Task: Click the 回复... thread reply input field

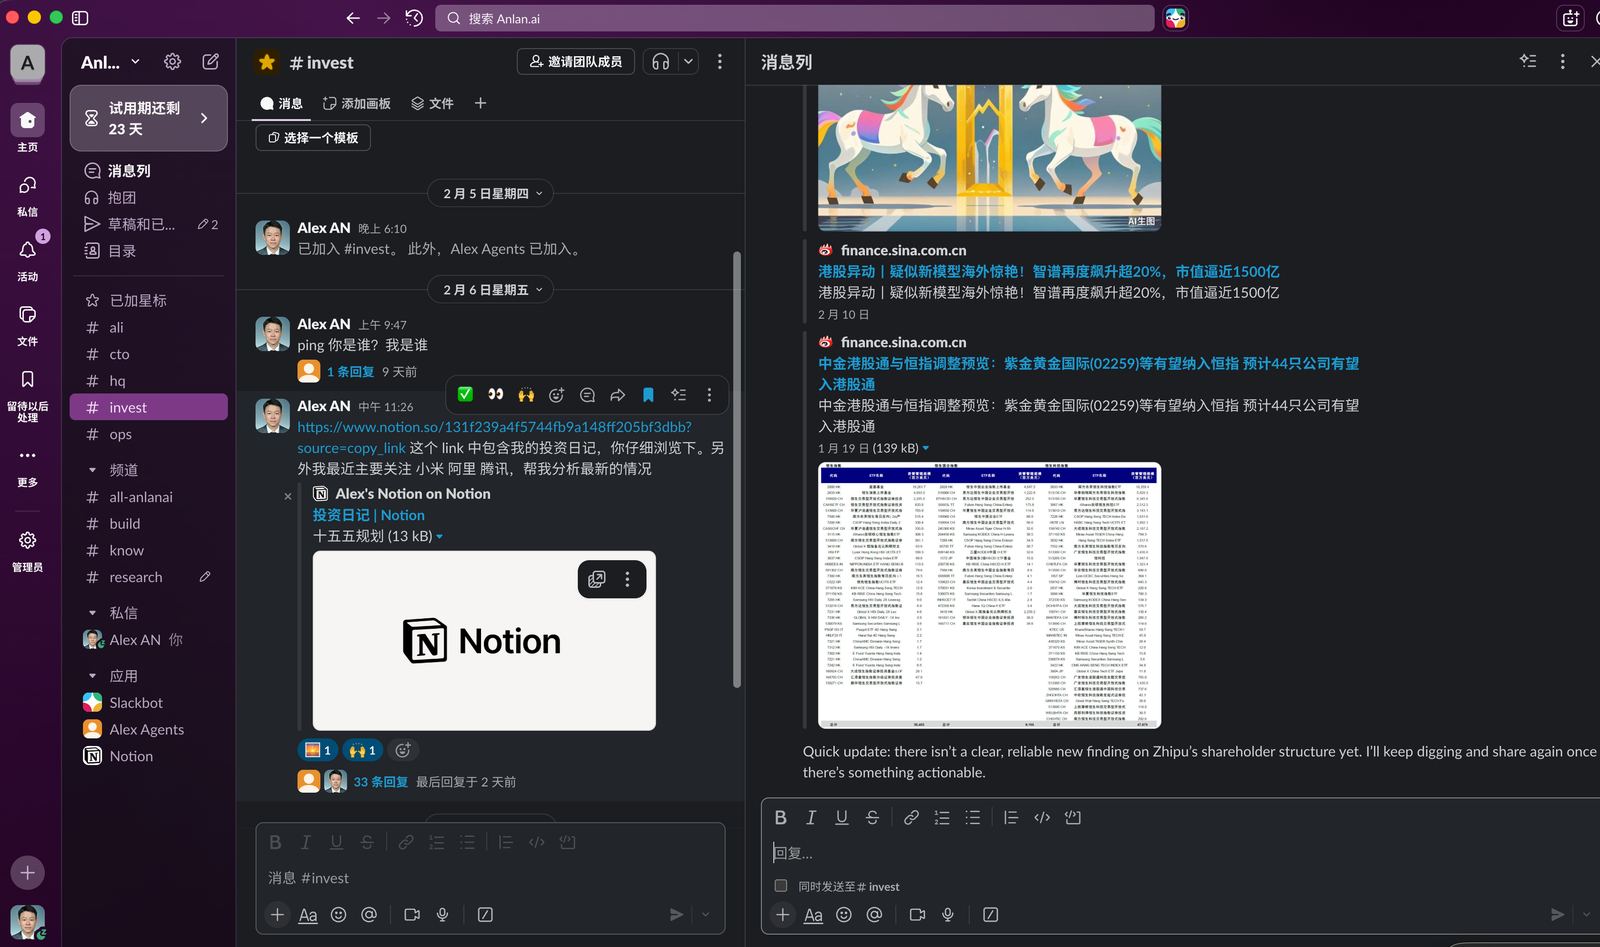Action: pos(1180,853)
